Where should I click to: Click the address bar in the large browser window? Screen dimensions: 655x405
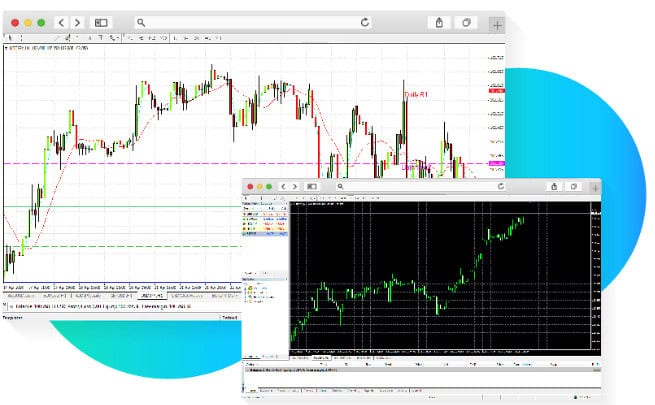(250, 21)
